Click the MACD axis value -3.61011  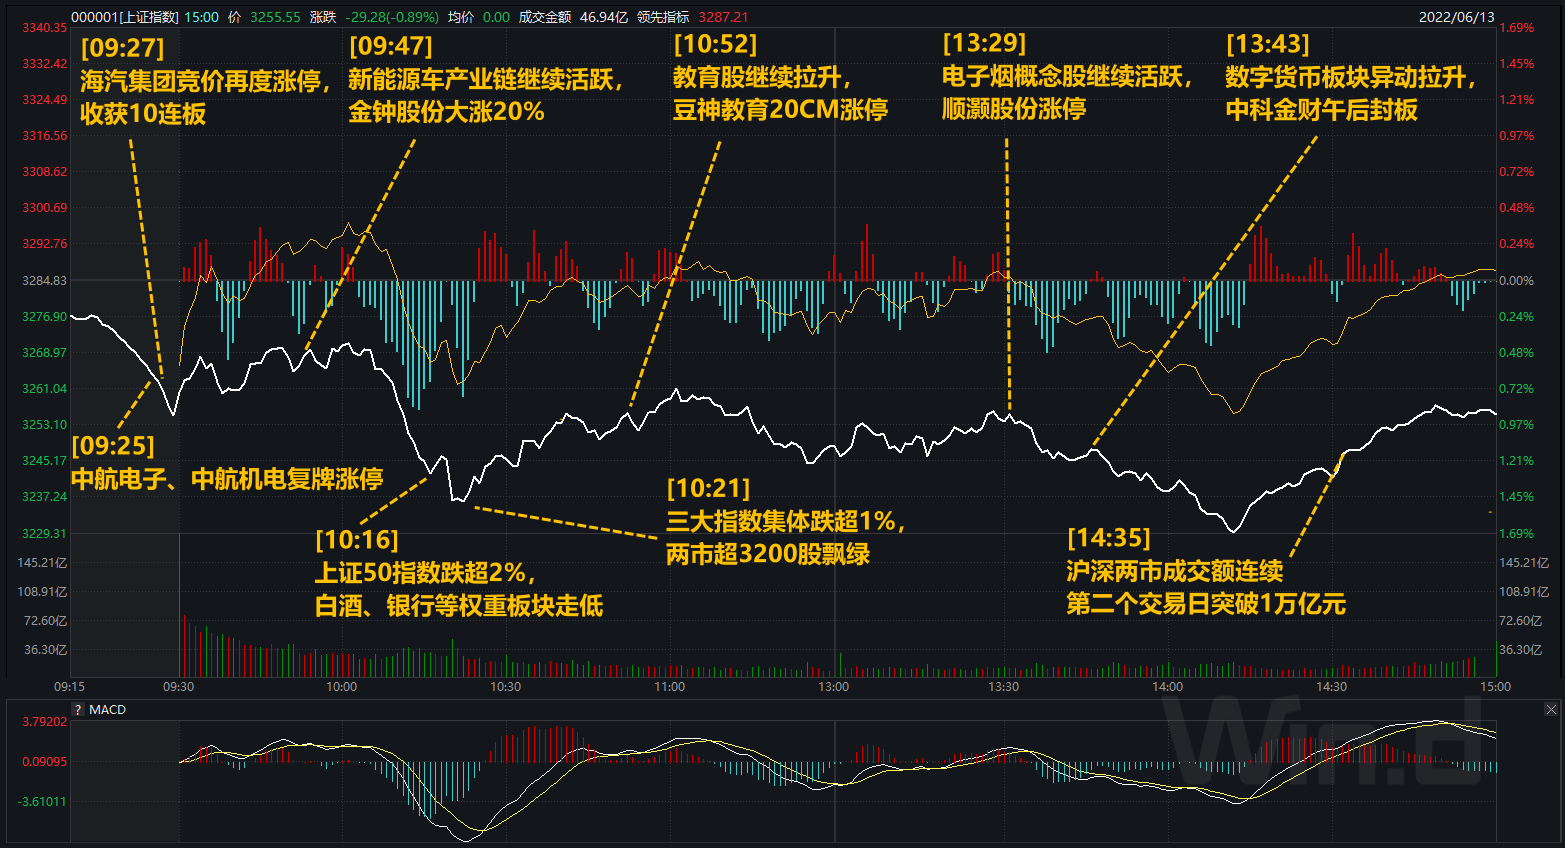[x=43, y=802]
